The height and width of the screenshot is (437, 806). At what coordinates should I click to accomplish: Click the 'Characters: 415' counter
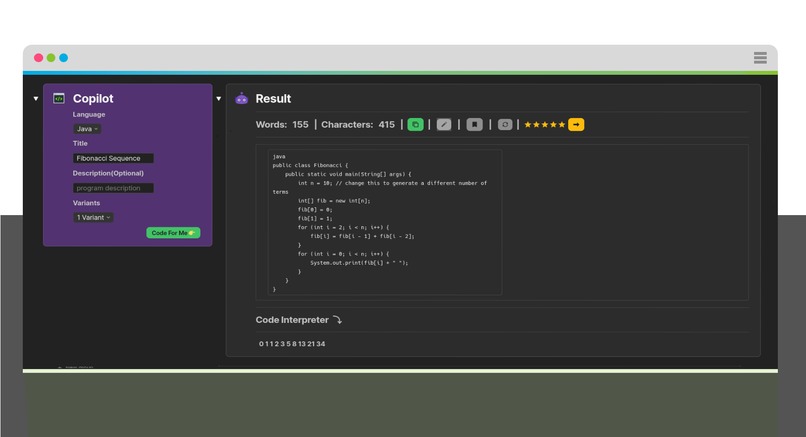point(358,124)
